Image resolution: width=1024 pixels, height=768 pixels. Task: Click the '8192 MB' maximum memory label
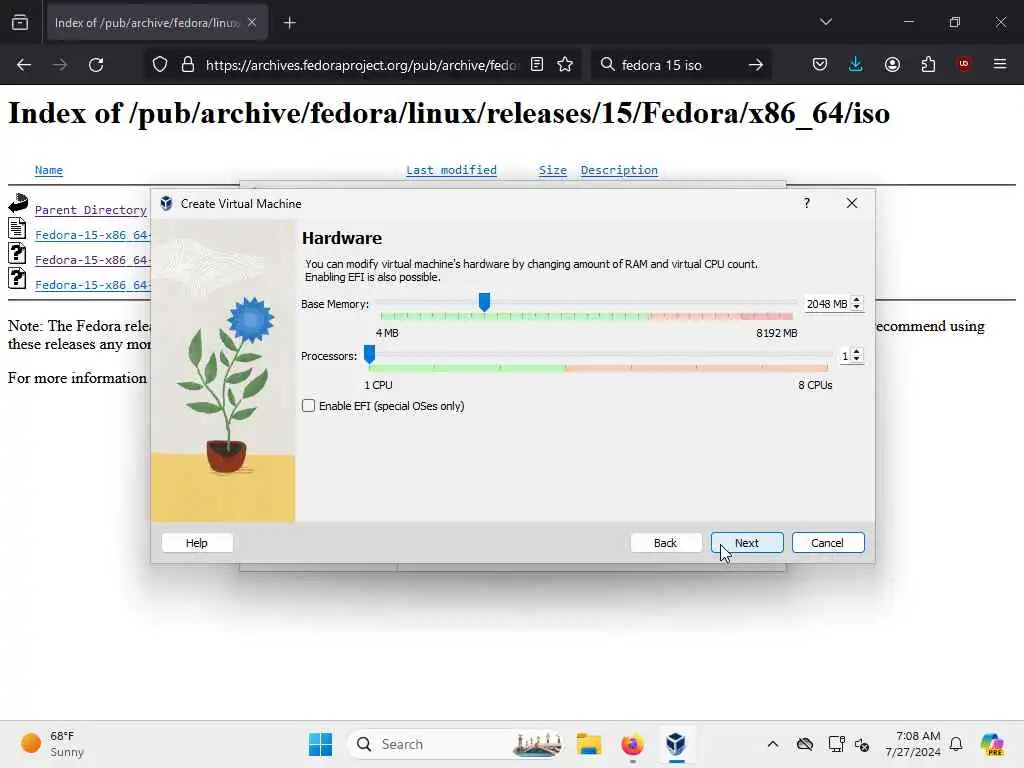tap(776, 333)
